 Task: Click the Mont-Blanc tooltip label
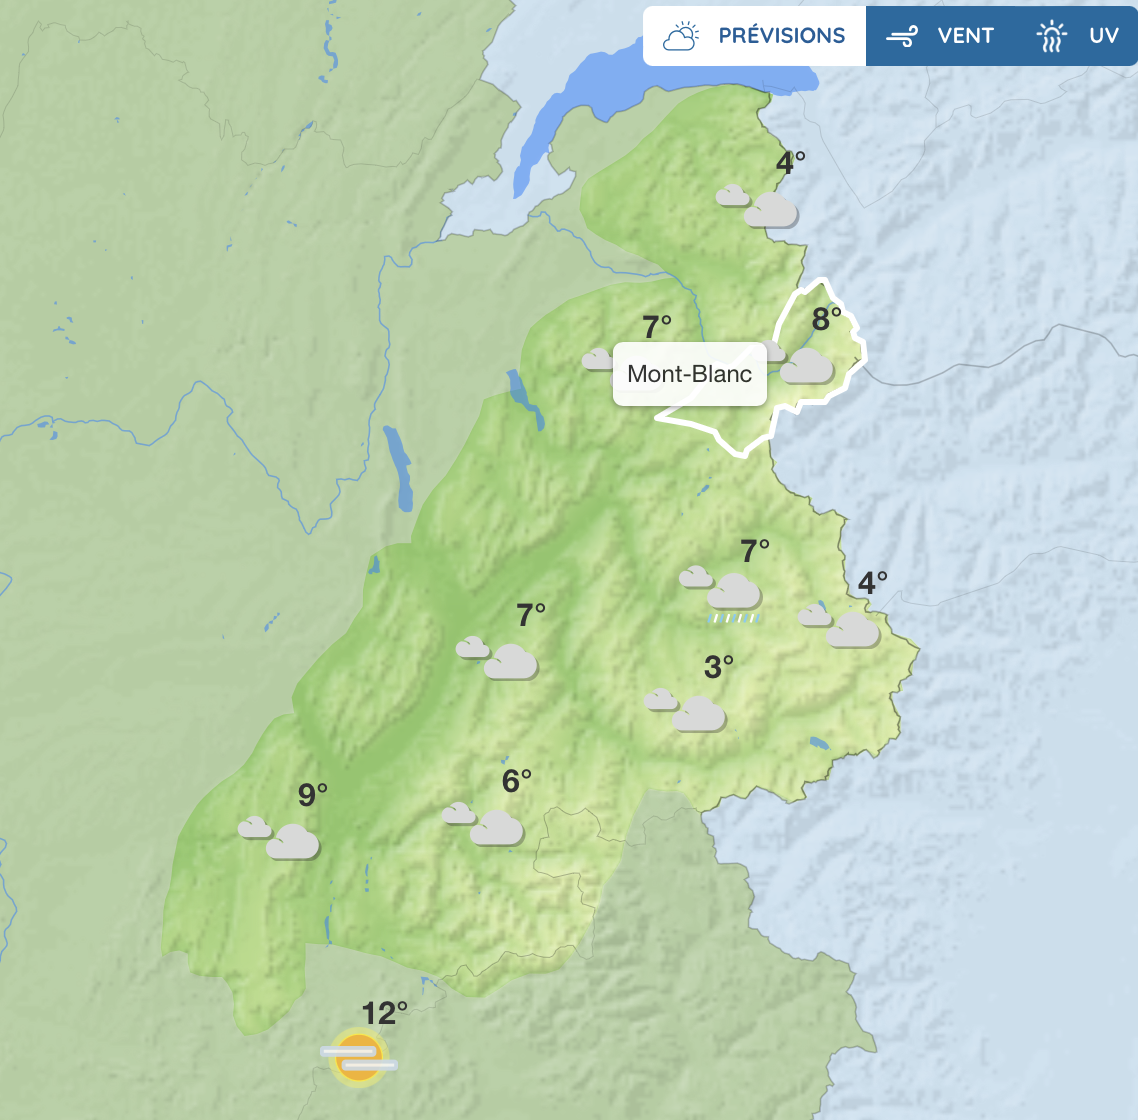pos(689,375)
